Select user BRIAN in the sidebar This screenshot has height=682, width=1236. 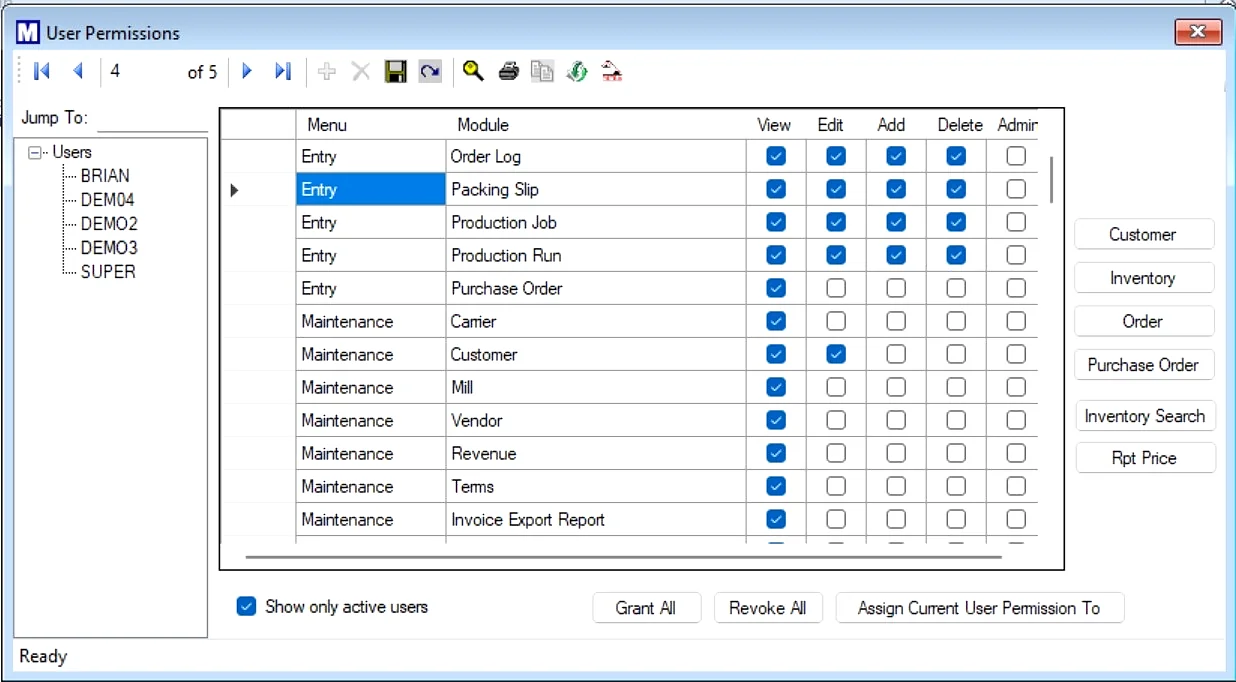(x=105, y=175)
